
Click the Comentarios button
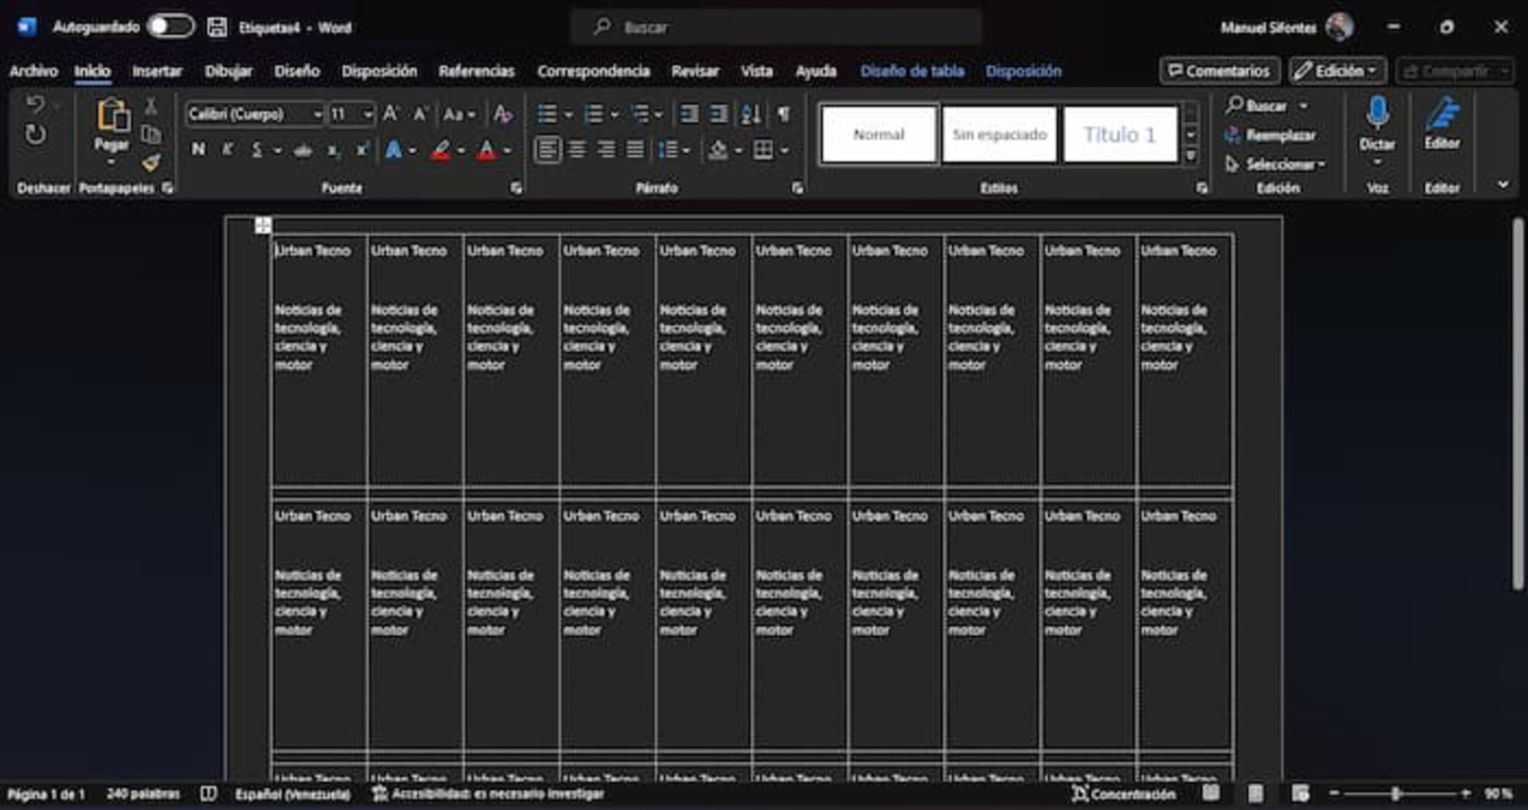point(1219,71)
